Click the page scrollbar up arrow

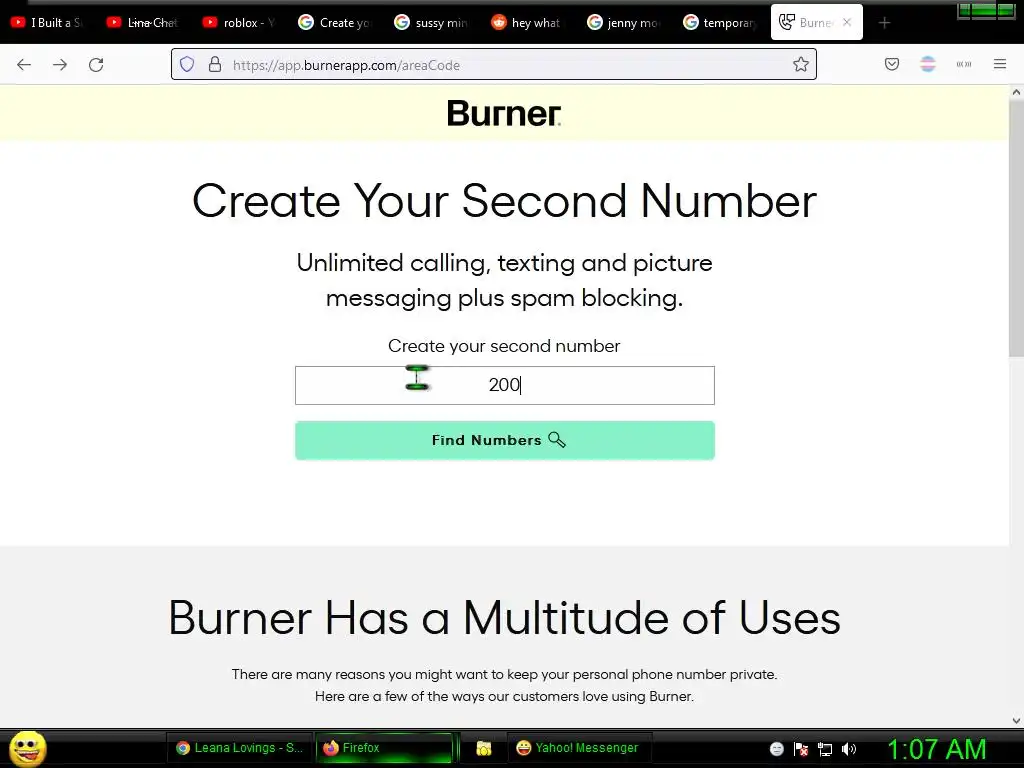pyautogui.click(x=1016, y=93)
